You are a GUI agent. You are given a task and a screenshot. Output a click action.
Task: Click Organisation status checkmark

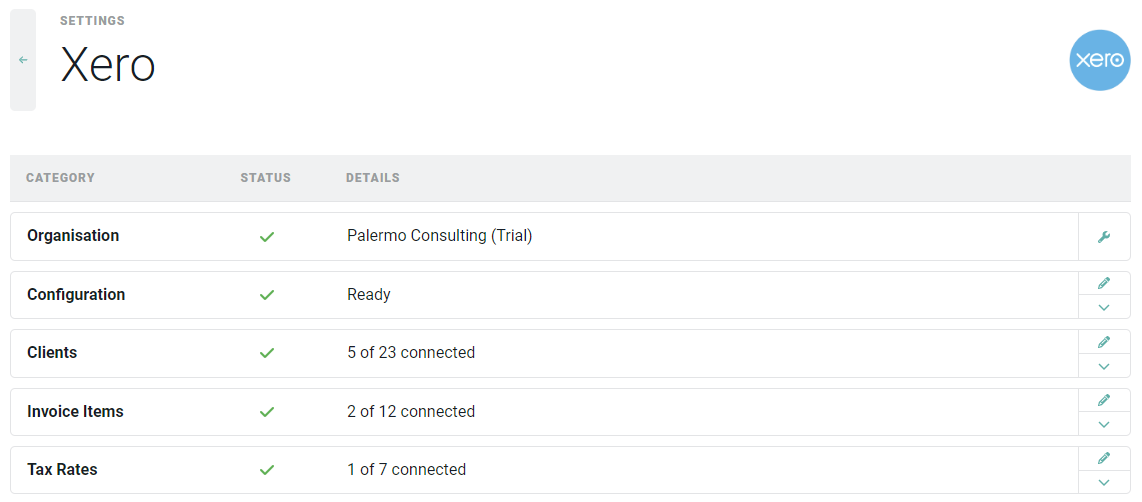tap(266, 237)
